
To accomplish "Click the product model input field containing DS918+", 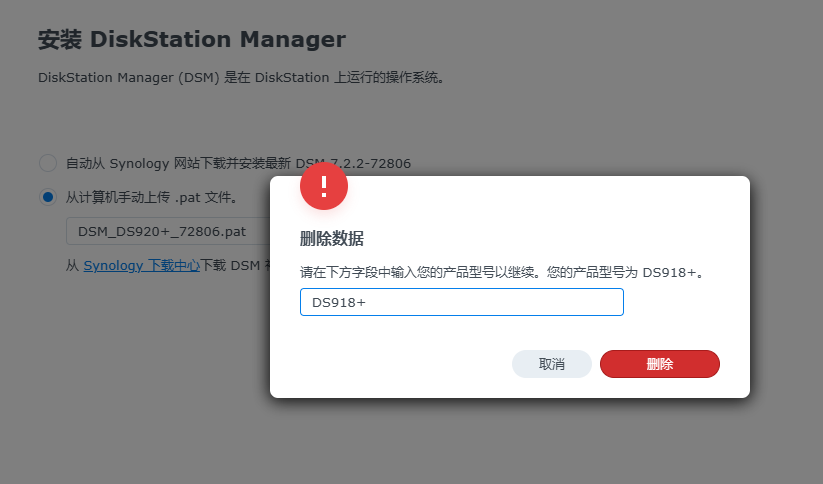I will click(x=462, y=302).
